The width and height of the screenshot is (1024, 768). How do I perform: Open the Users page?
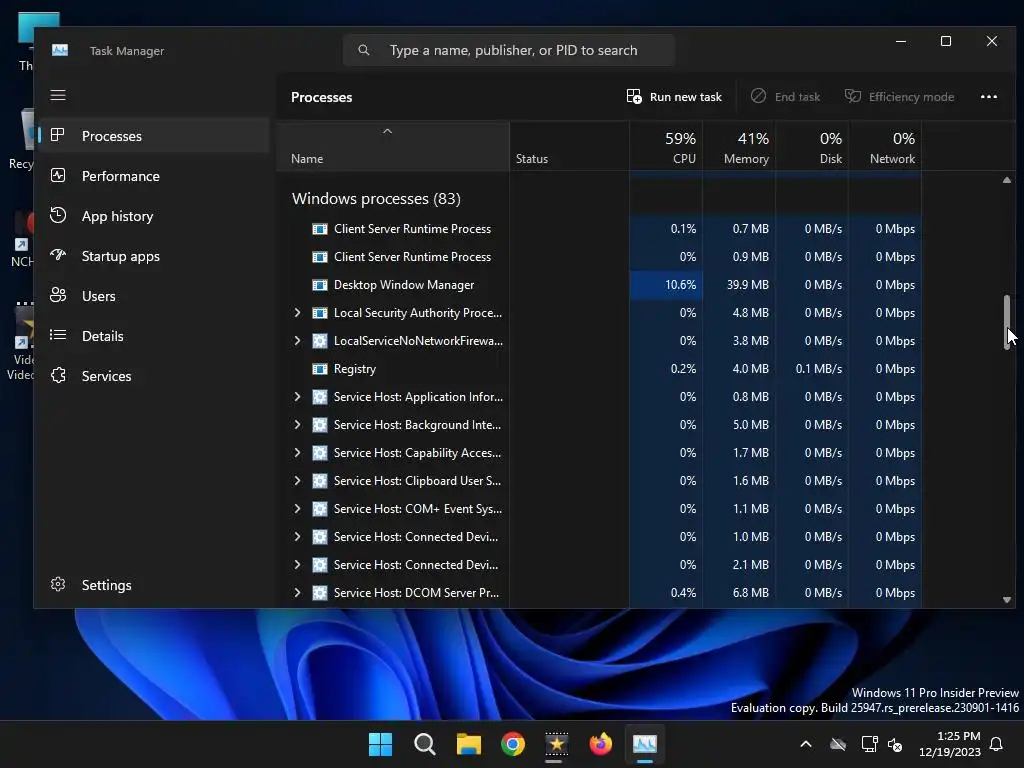coord(154,295)
